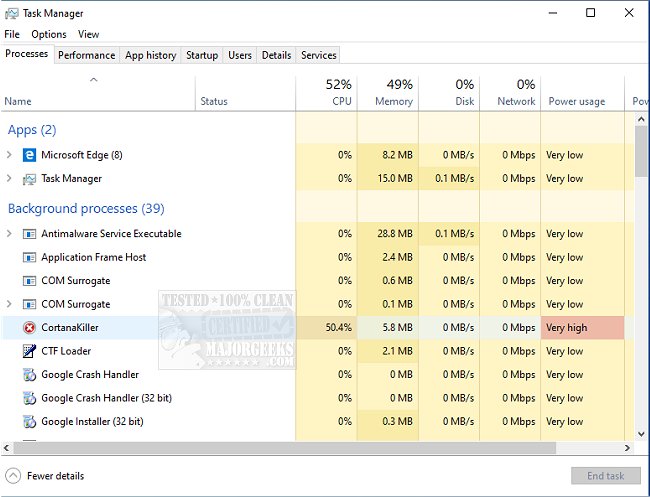Click the Antimalware Service Executable icon
Screen dimensions: 650x497
[29, 234]
